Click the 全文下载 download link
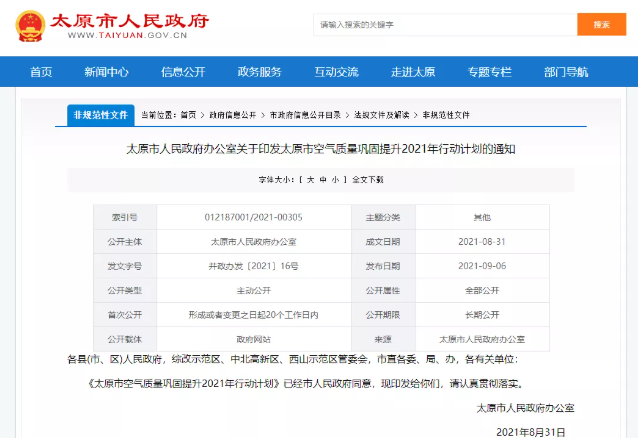This screenshot has width=638, height=438. (367, 179)
